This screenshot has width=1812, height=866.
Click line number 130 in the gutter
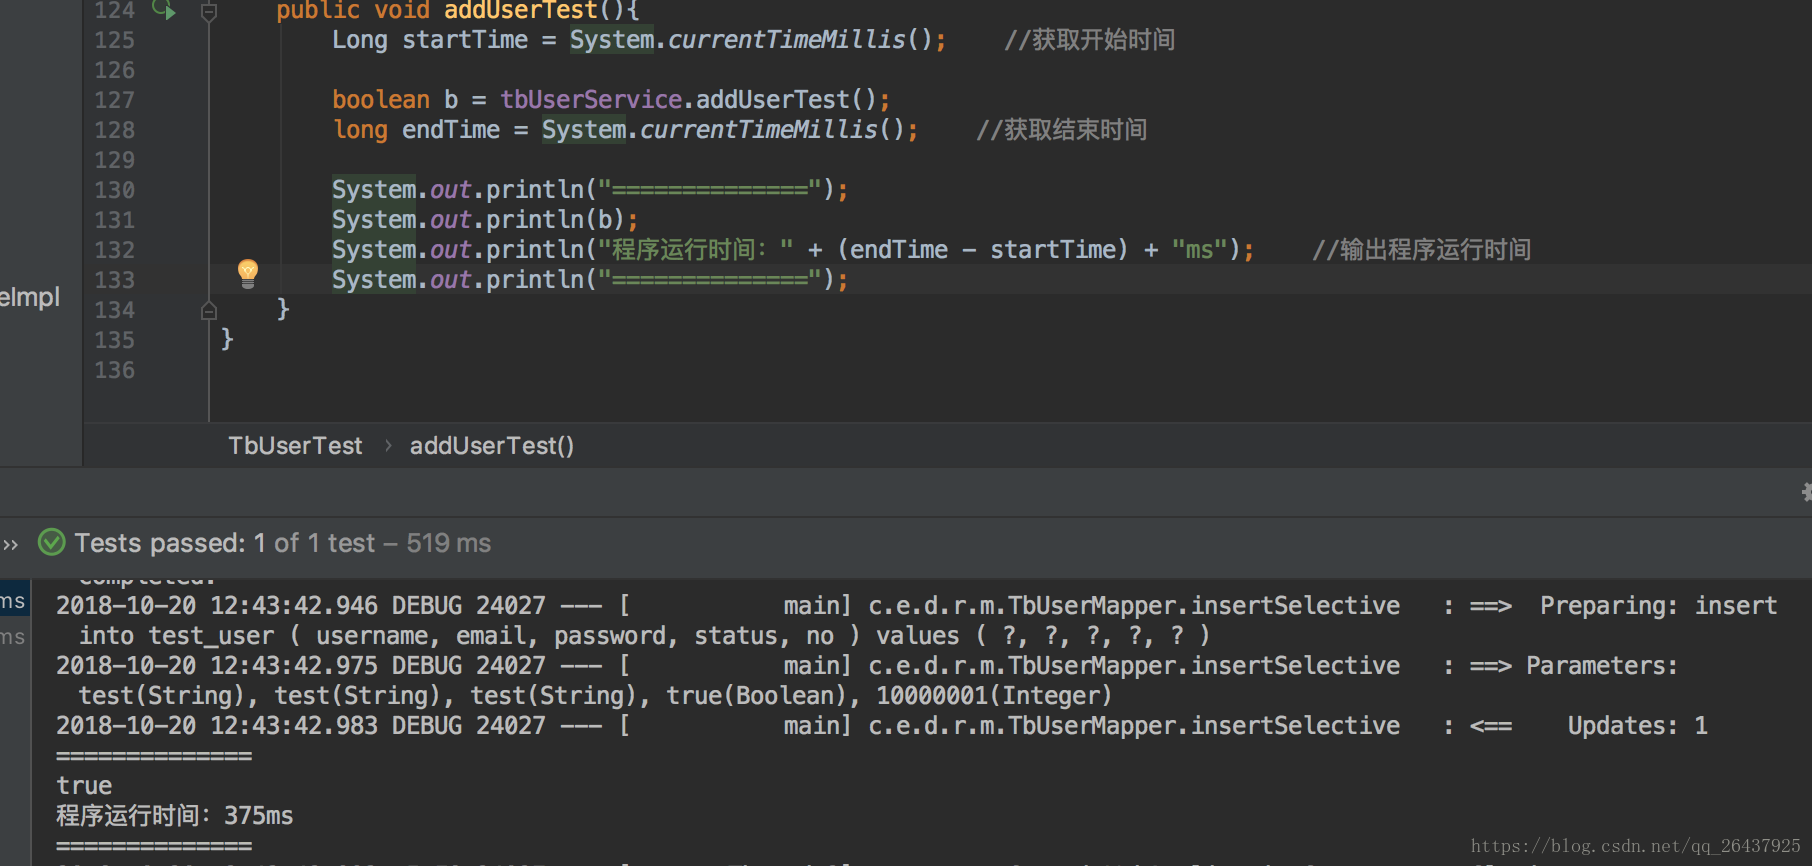pos(114,190)
